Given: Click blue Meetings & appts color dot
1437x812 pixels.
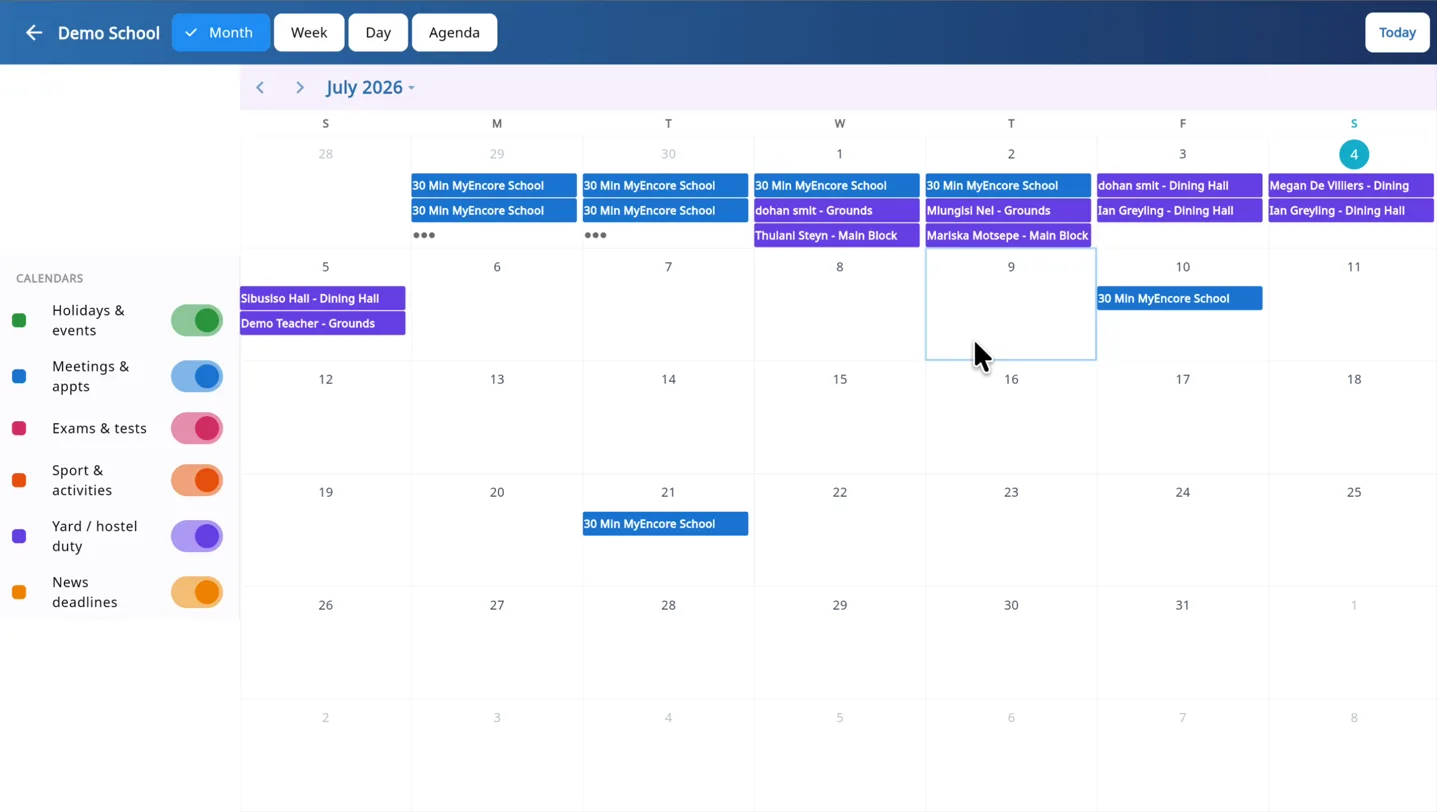Looking at the screenshot, I should (x=19, y=377).
